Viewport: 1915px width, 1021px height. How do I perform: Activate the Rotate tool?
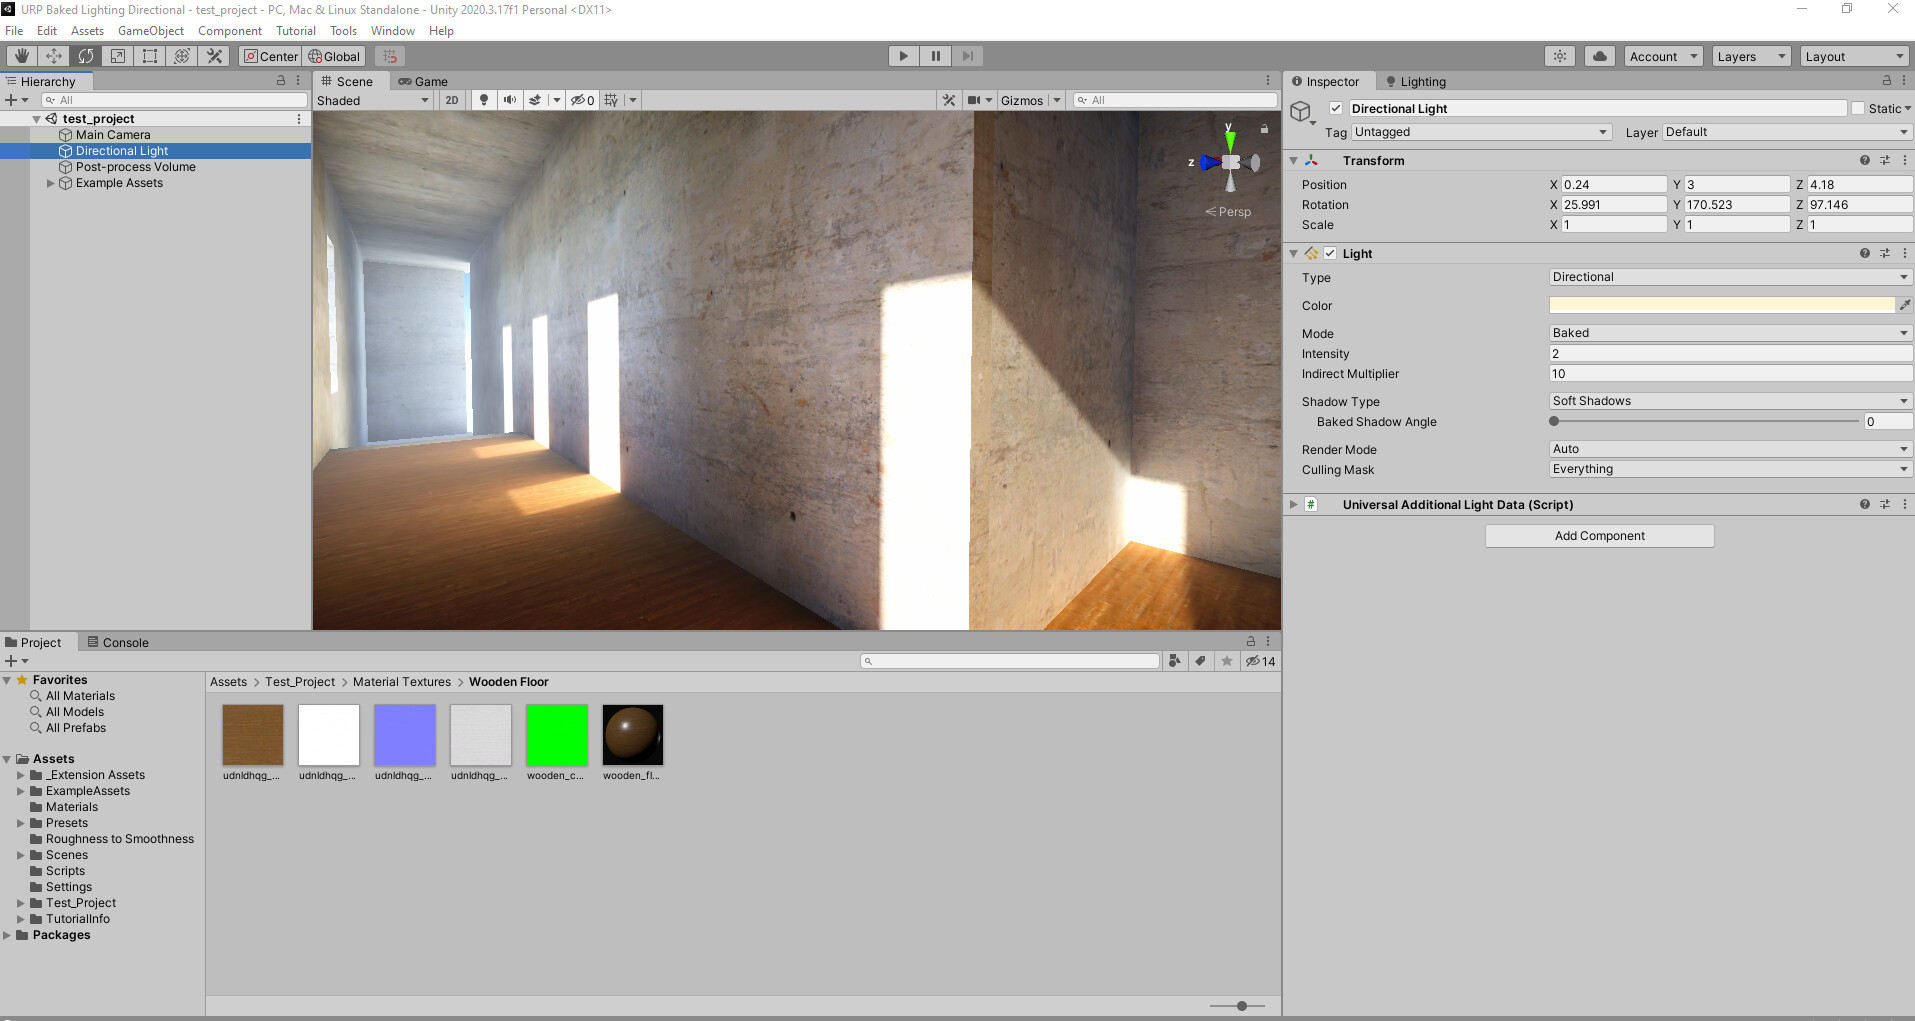[x=85, y=56]
